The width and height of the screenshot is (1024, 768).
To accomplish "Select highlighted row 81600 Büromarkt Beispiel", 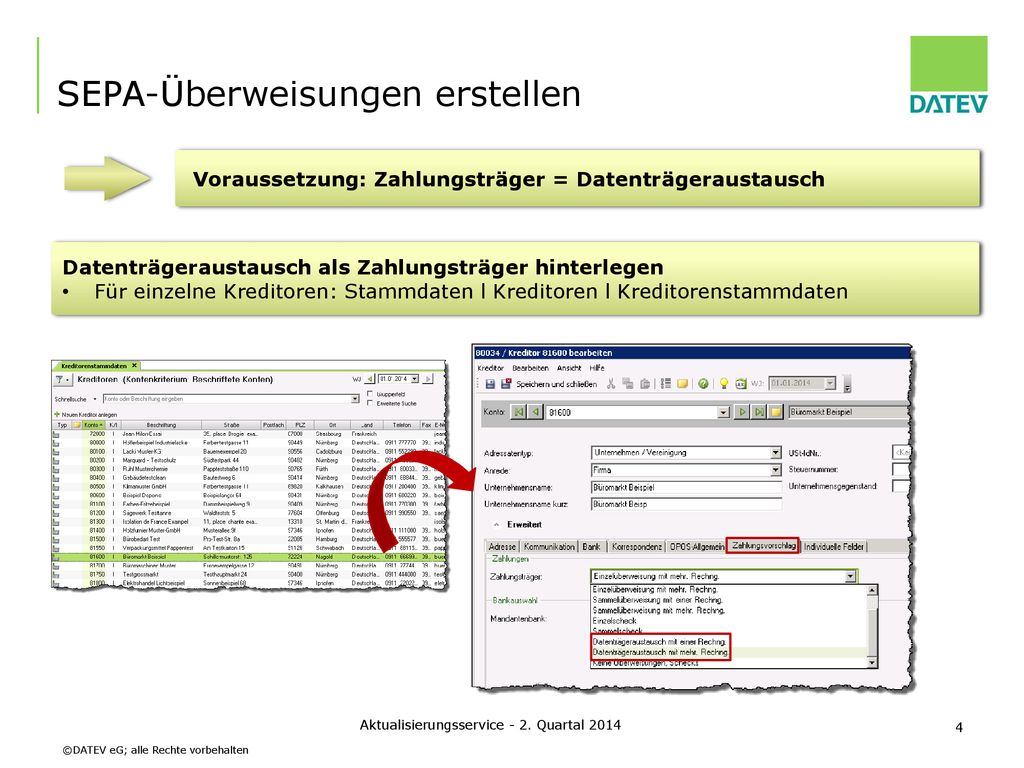I will click(249, 557).
